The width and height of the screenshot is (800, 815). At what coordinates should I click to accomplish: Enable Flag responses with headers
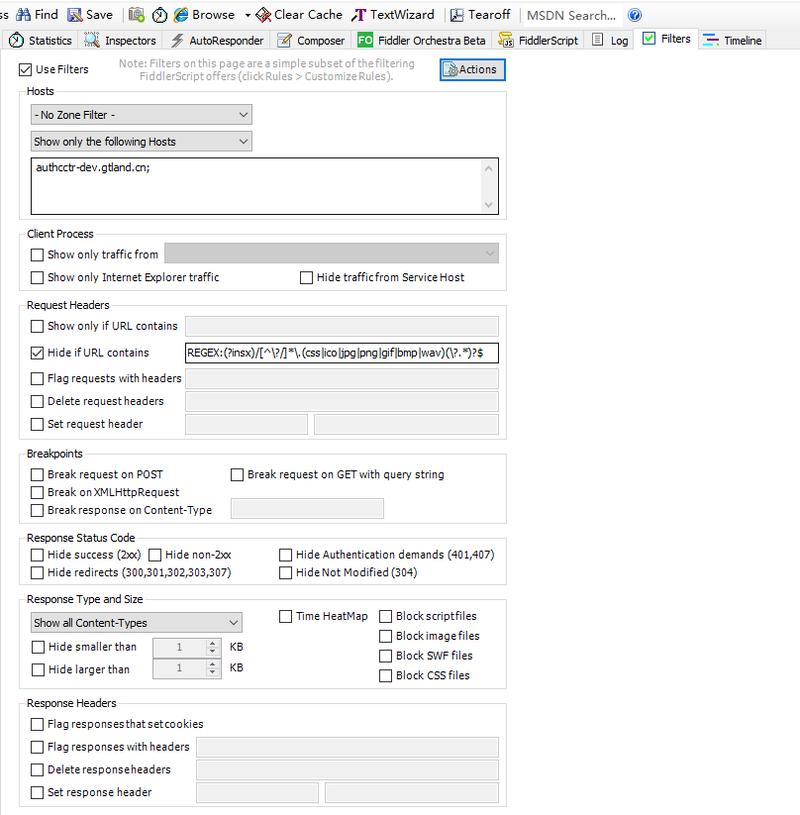coord(37,747)
